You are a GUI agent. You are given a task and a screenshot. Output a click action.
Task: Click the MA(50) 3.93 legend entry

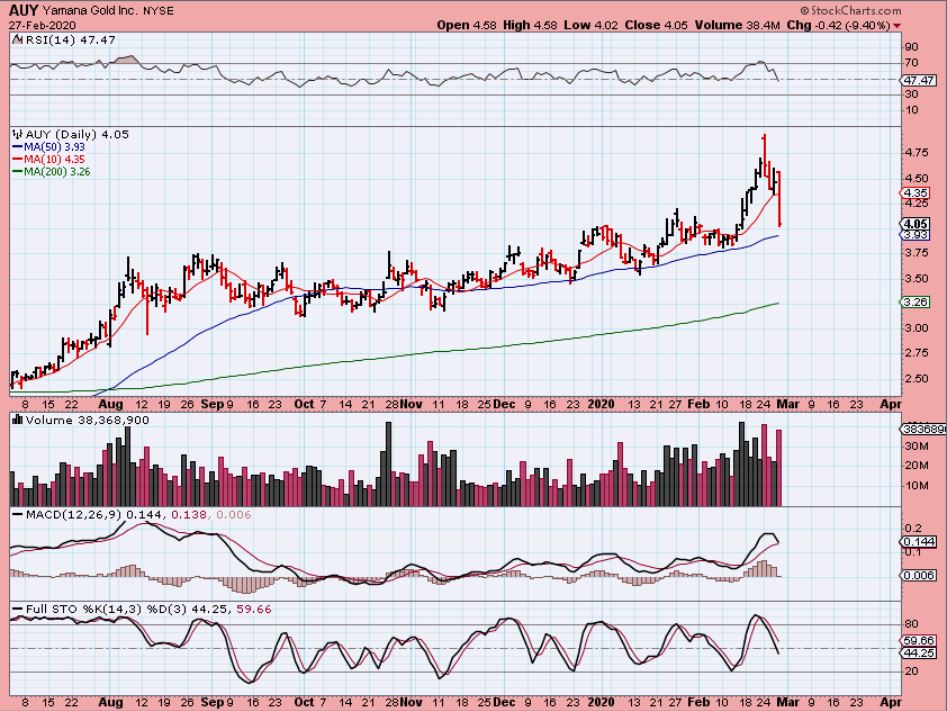[54, 147]
